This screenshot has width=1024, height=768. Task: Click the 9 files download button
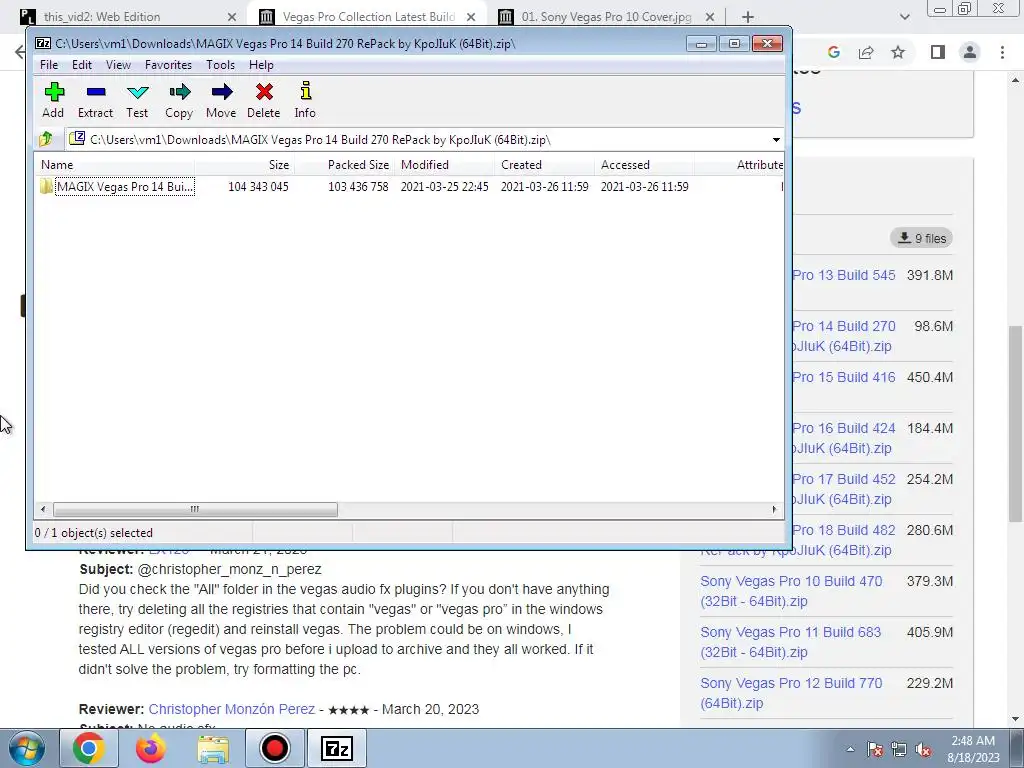[921, 238]
